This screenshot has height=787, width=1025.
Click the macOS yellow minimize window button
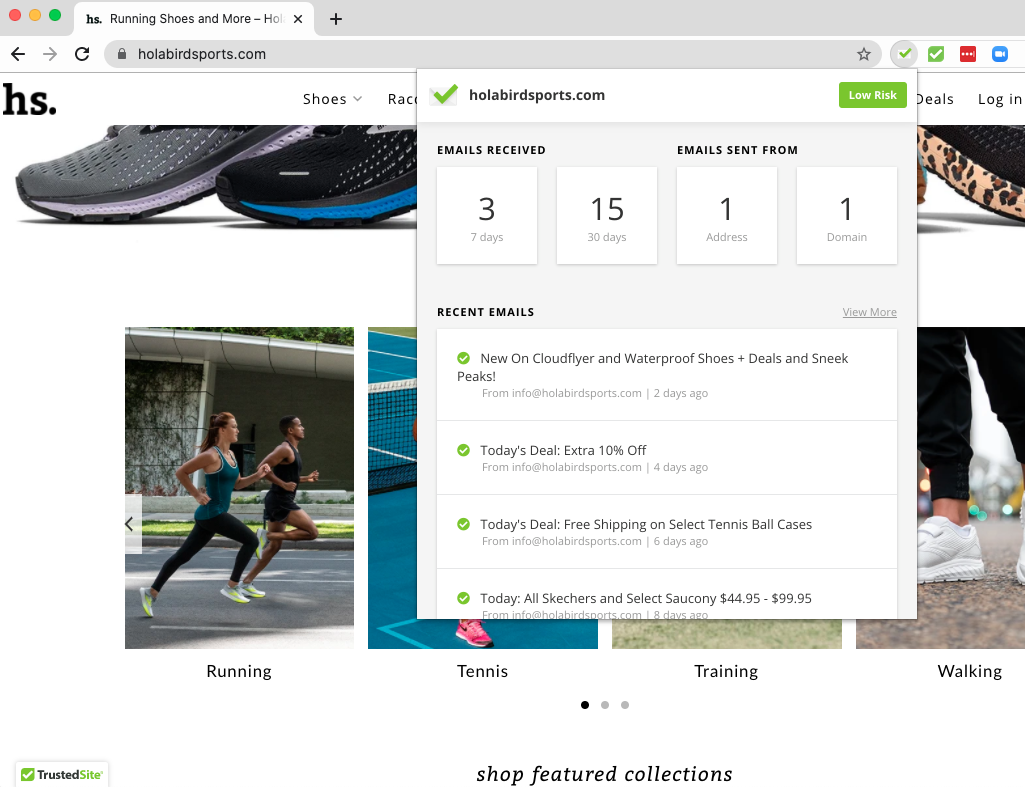point(35,15)
